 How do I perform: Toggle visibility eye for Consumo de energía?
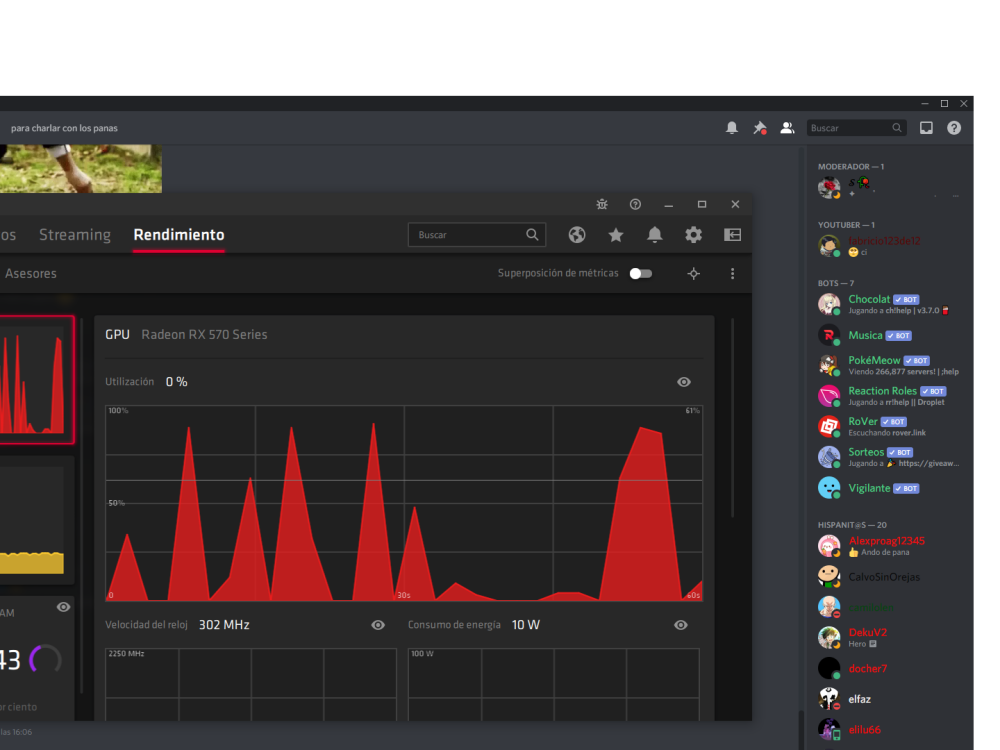(681, 625)
